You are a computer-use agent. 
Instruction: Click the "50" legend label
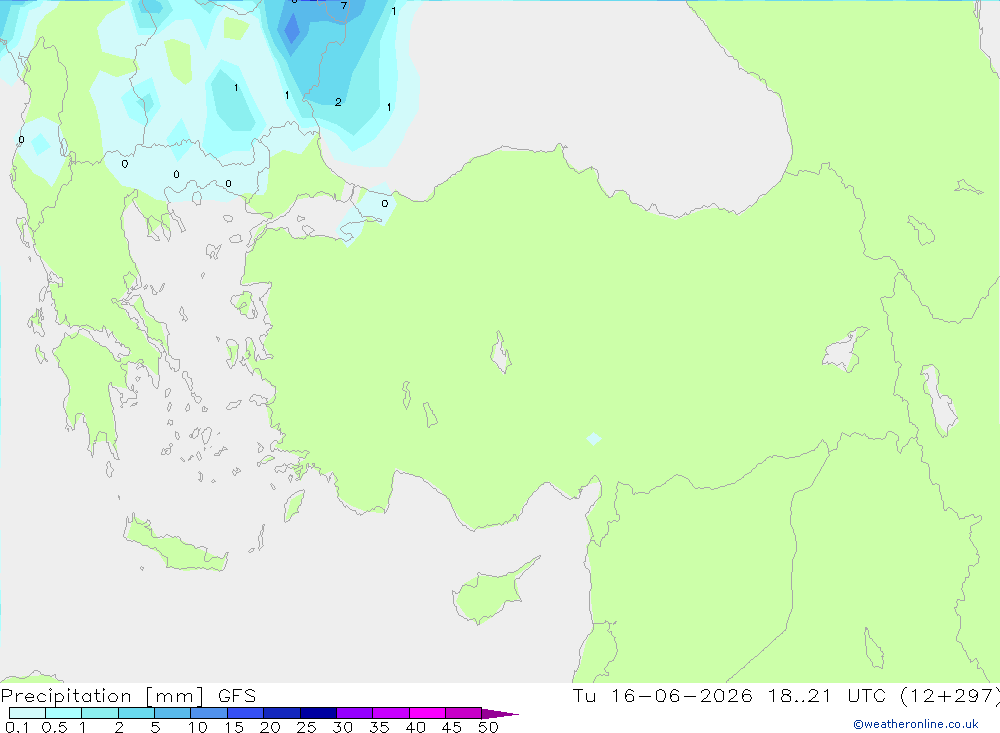point(488,727)
